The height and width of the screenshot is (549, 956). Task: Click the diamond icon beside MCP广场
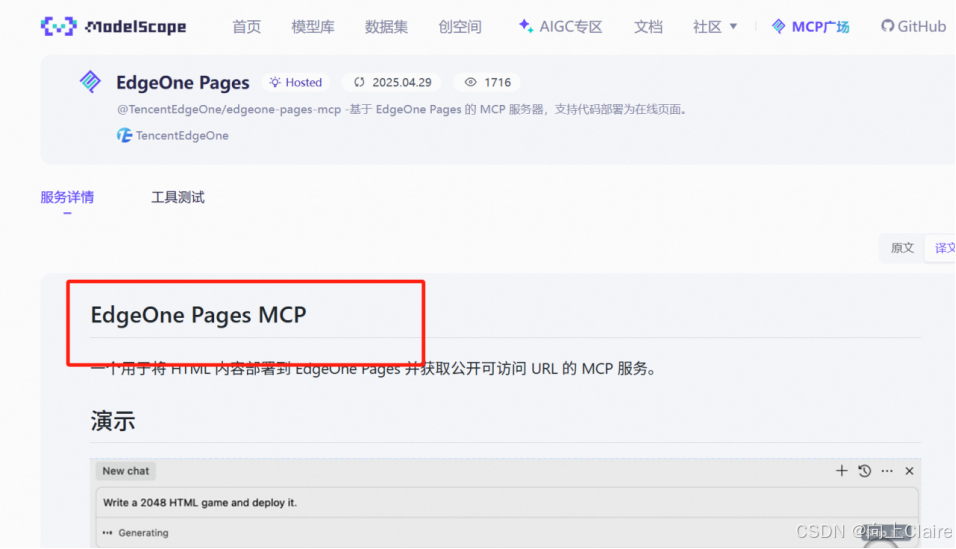click(779, 26)
